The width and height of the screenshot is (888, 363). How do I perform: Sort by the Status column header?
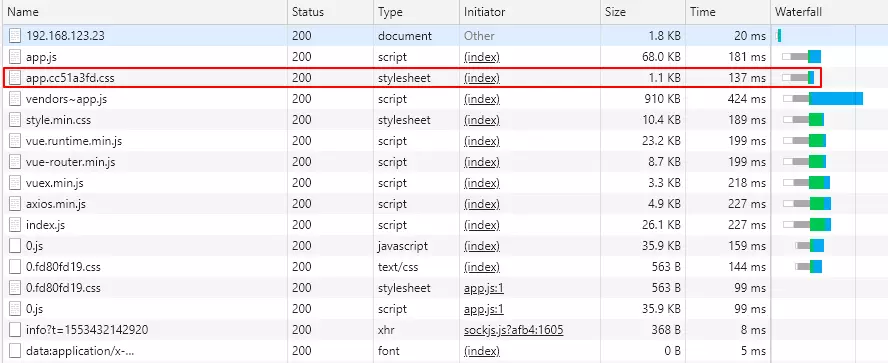point(331,12)
